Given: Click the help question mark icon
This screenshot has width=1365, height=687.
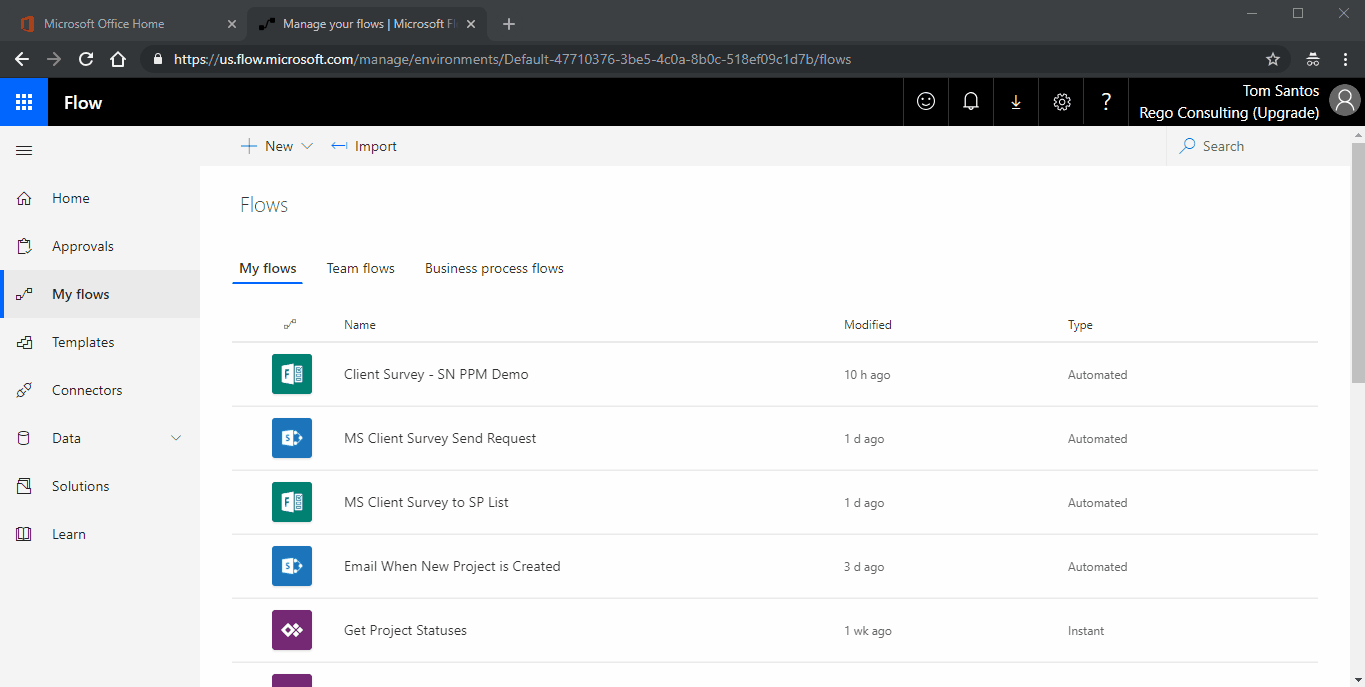Looking at the screenshot, I should point(1106,102).
